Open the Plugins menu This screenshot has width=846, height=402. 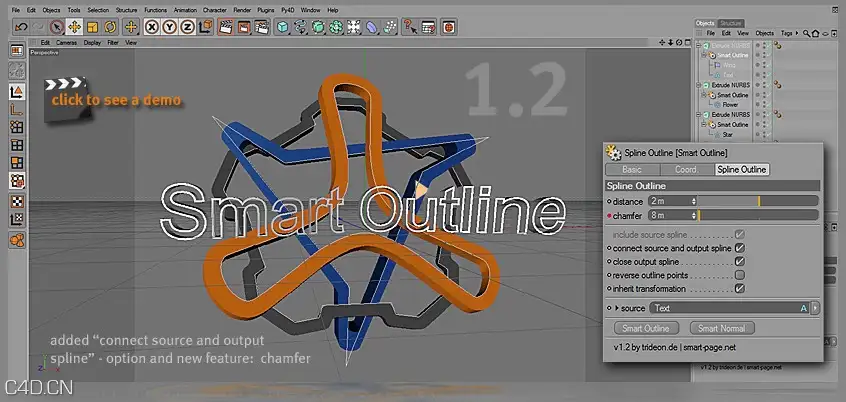pos(265,10)
